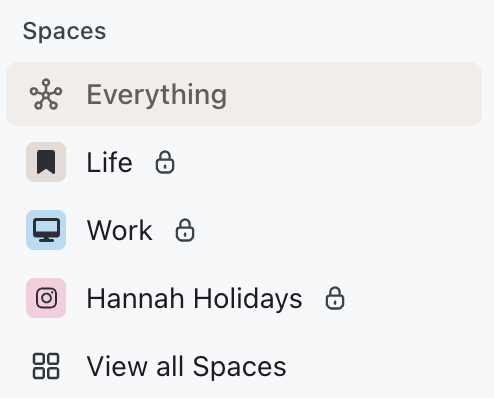Click the lock icon beside Work
The width and height of the screenshot is (494, 398).
185,230
